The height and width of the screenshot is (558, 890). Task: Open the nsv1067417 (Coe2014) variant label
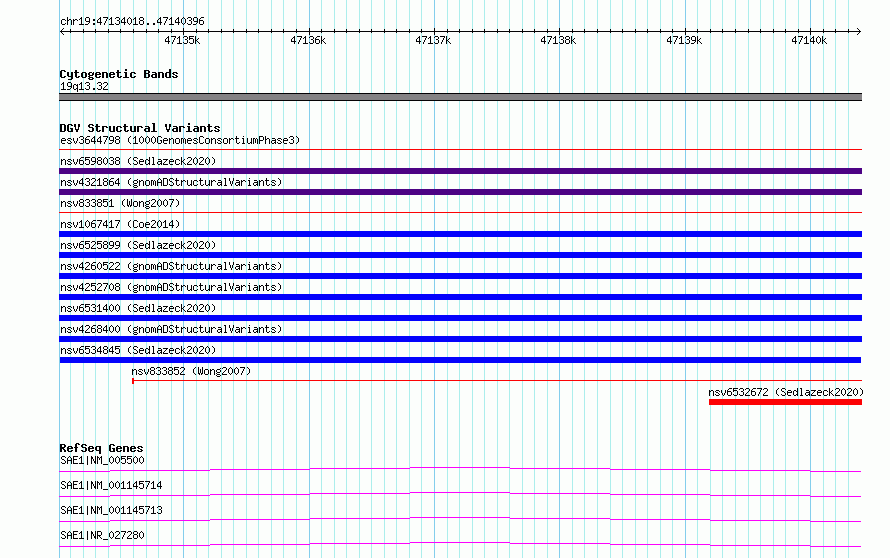tap(120, 224)
